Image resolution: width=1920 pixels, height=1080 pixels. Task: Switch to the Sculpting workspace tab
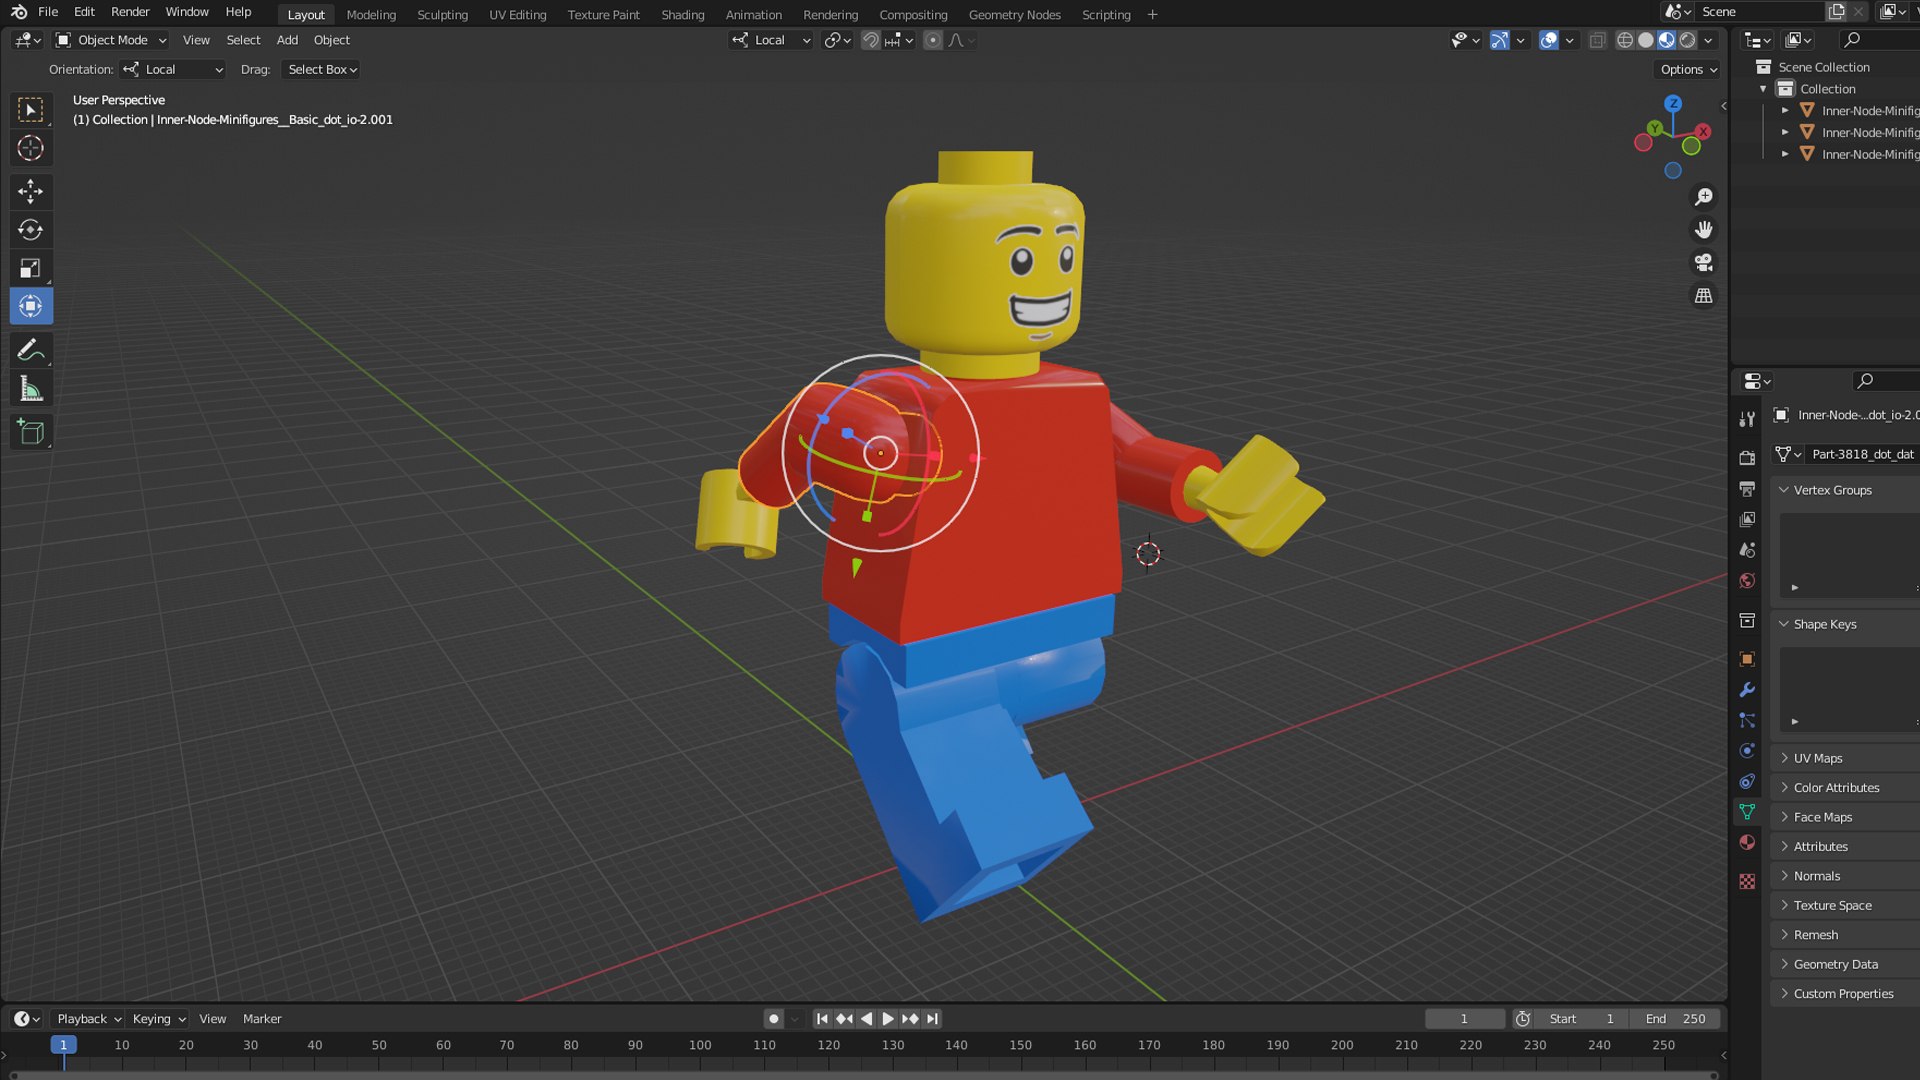point(442,14)
